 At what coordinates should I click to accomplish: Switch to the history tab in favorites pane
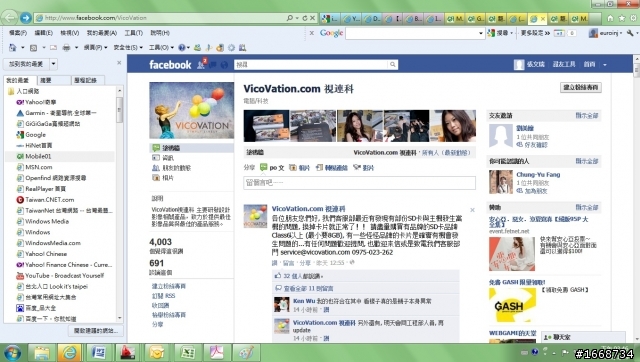(x=88, y=80)
